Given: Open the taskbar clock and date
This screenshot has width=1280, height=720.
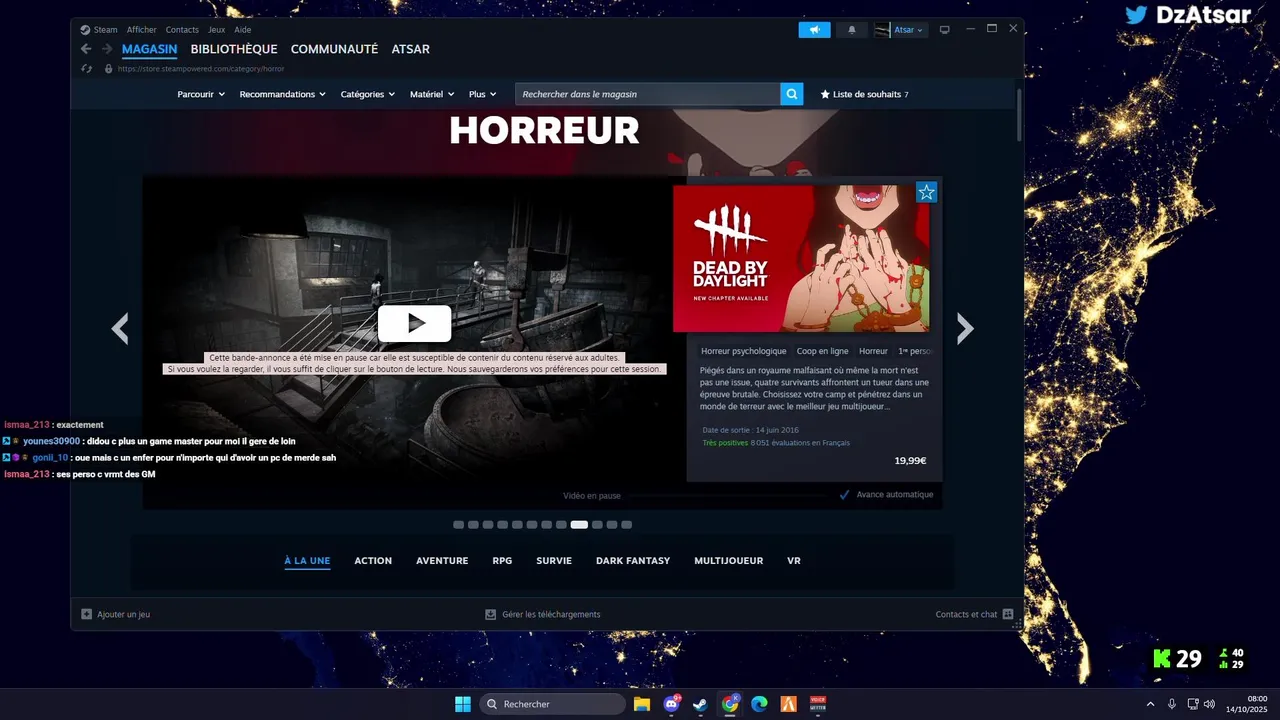Looking at the screenshot, I should 1247,704.
